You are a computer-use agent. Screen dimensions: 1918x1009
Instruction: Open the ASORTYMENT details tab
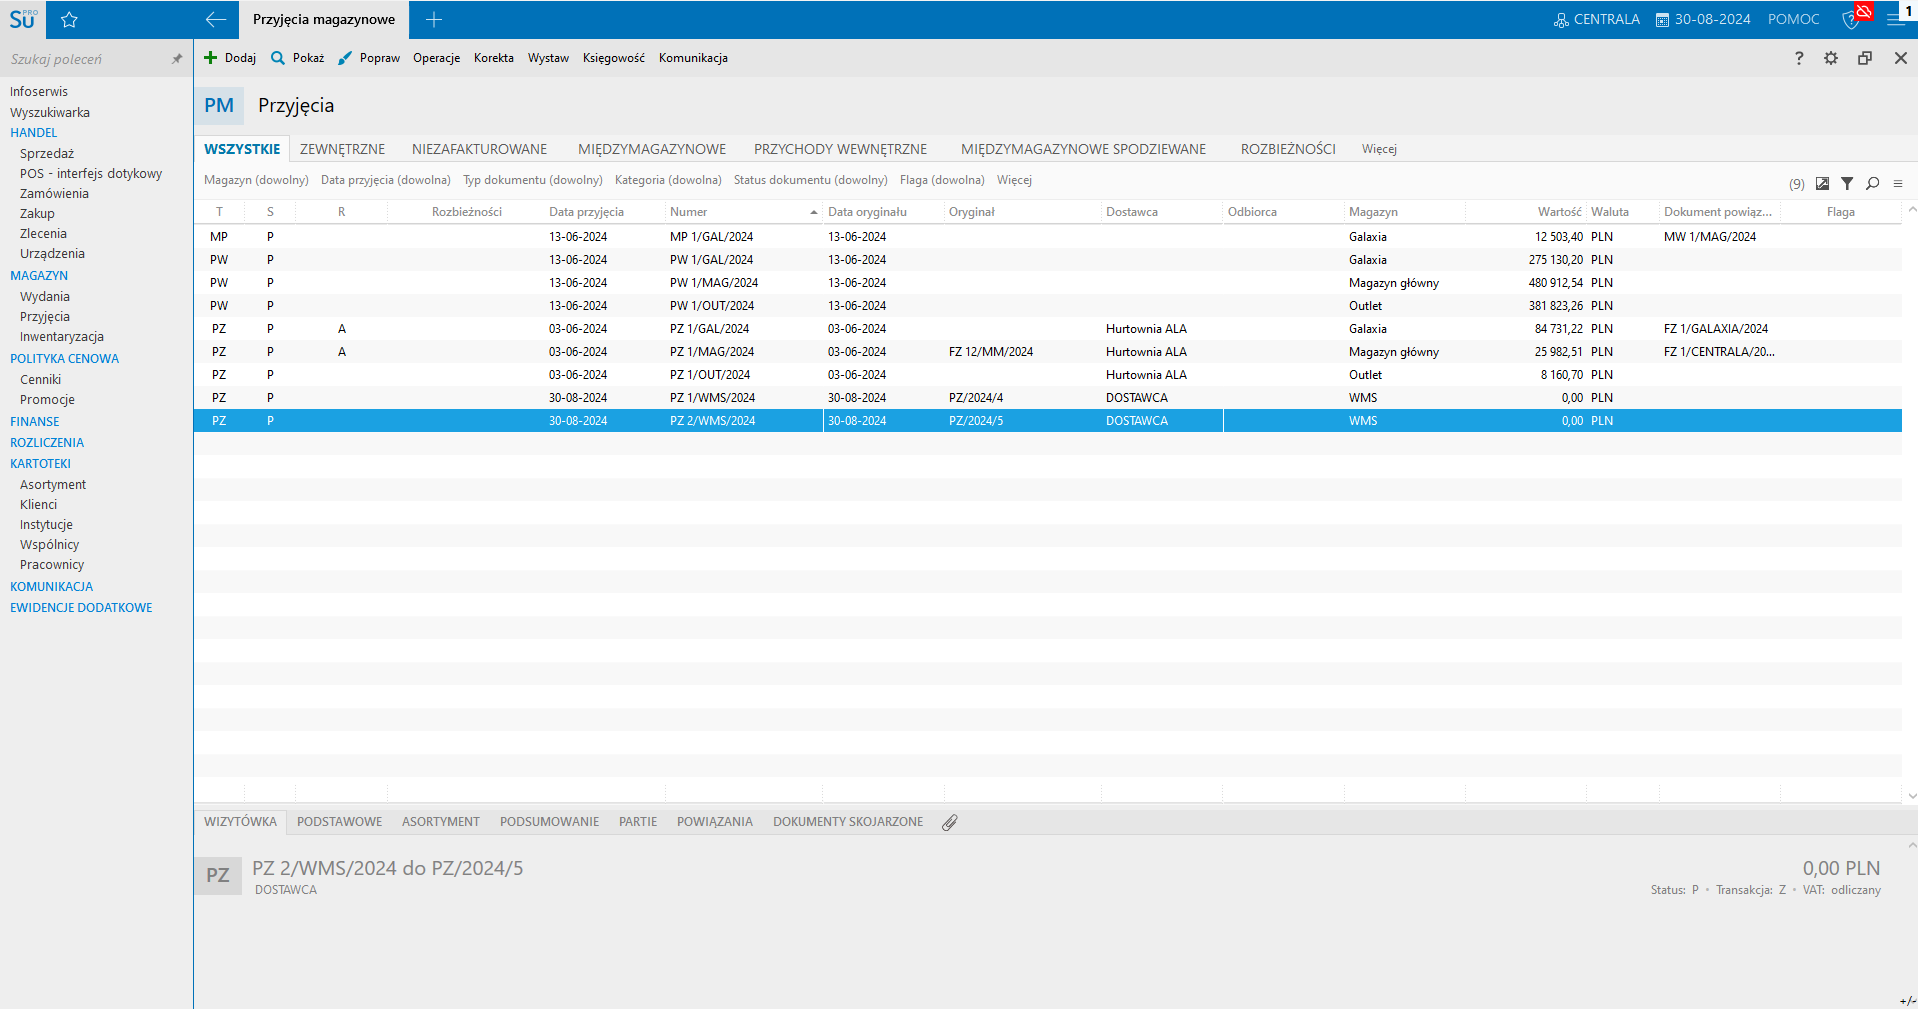click(x=440, y=822)
